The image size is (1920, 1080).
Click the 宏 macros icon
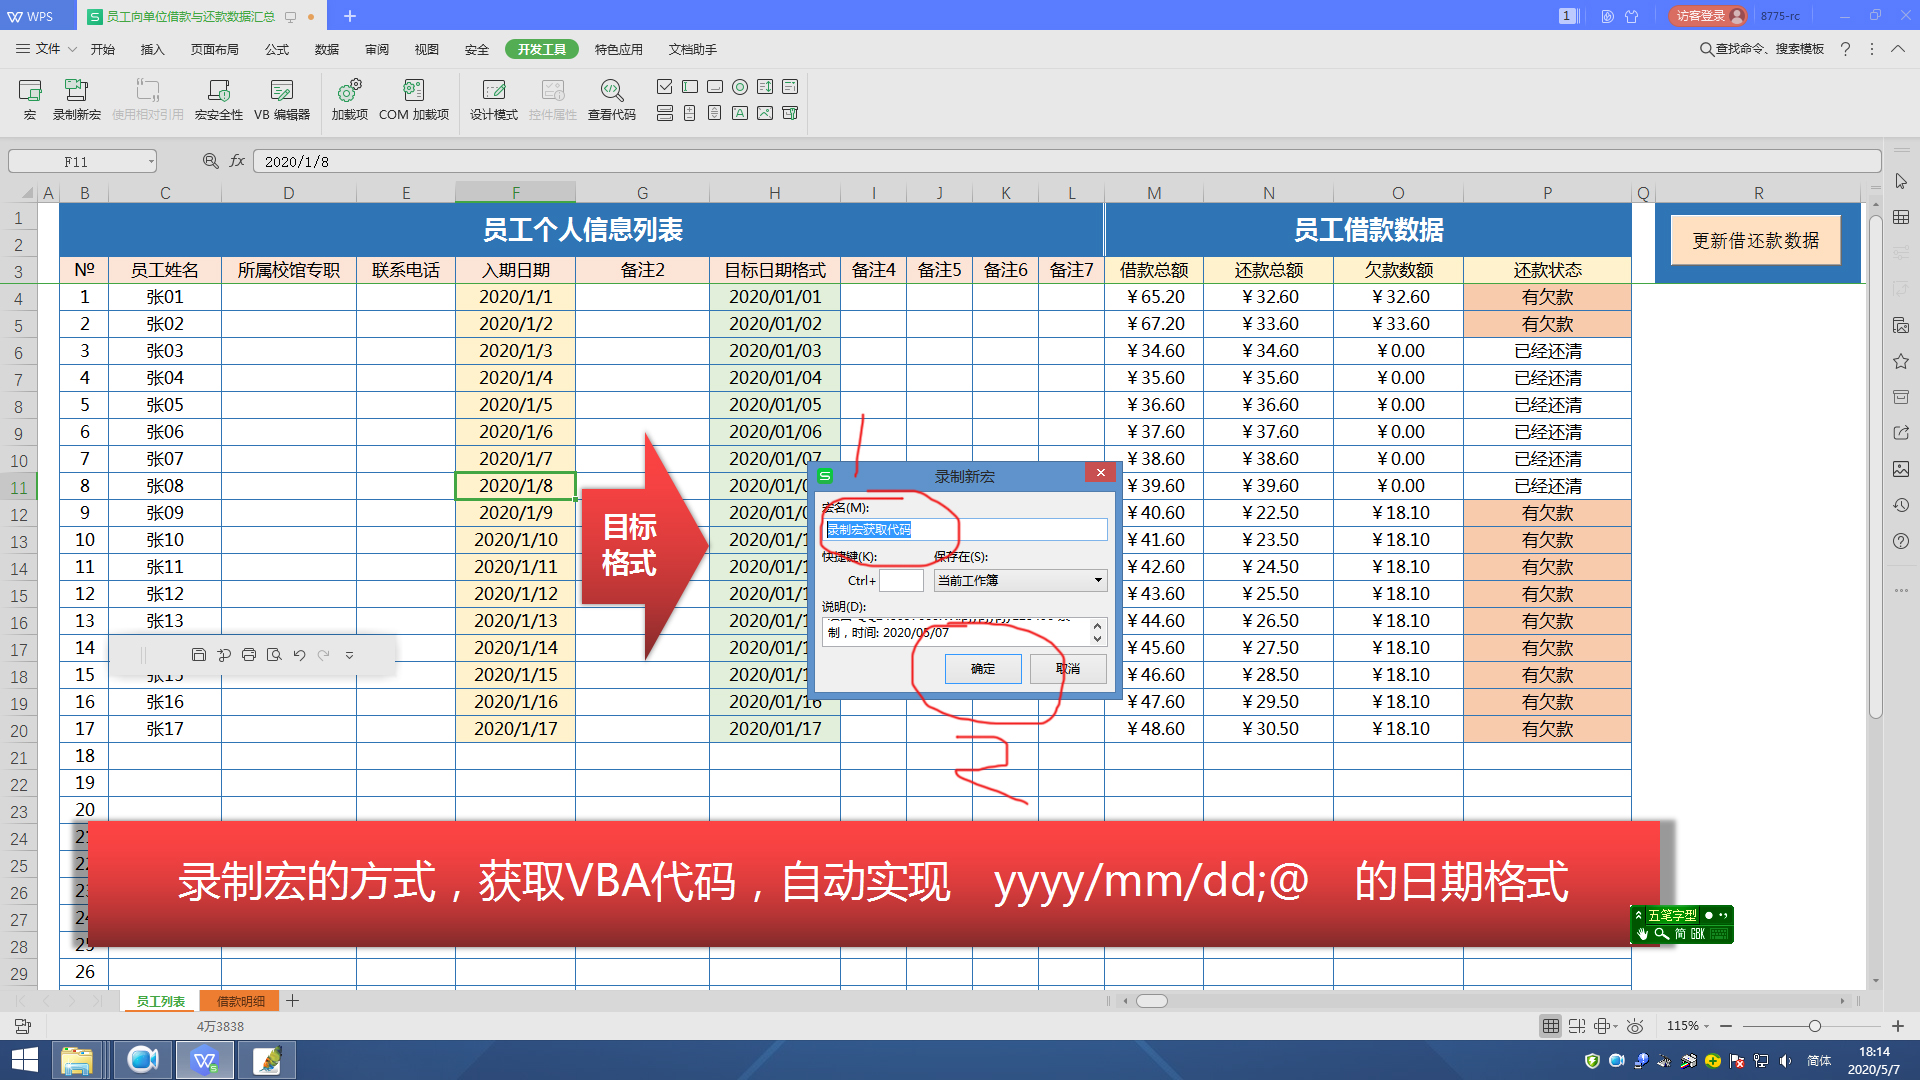pyautogui.click(x=30, y=99)
